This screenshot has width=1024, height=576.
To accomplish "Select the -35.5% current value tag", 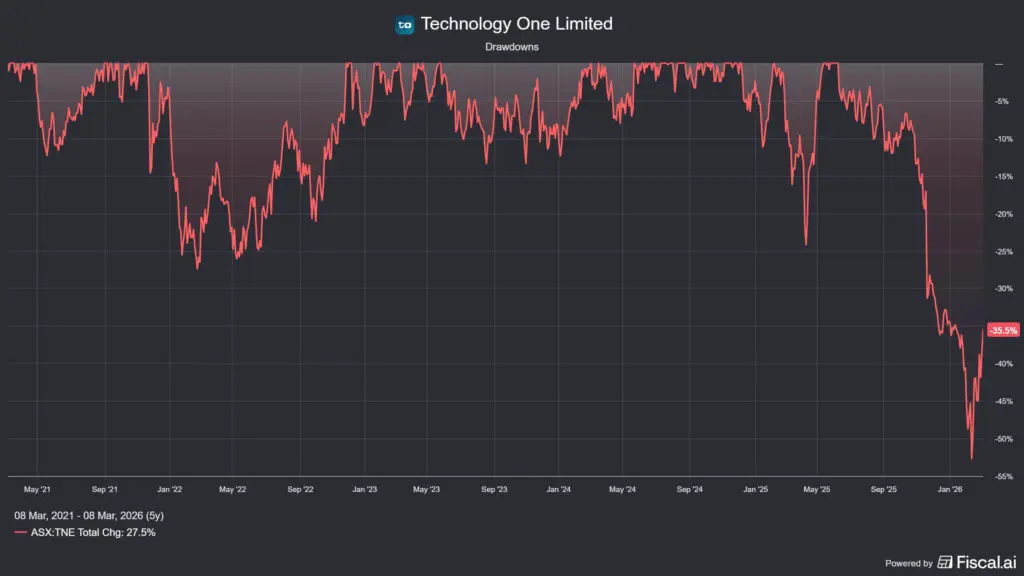I will pyautogui.click(x=1002, y=330).
